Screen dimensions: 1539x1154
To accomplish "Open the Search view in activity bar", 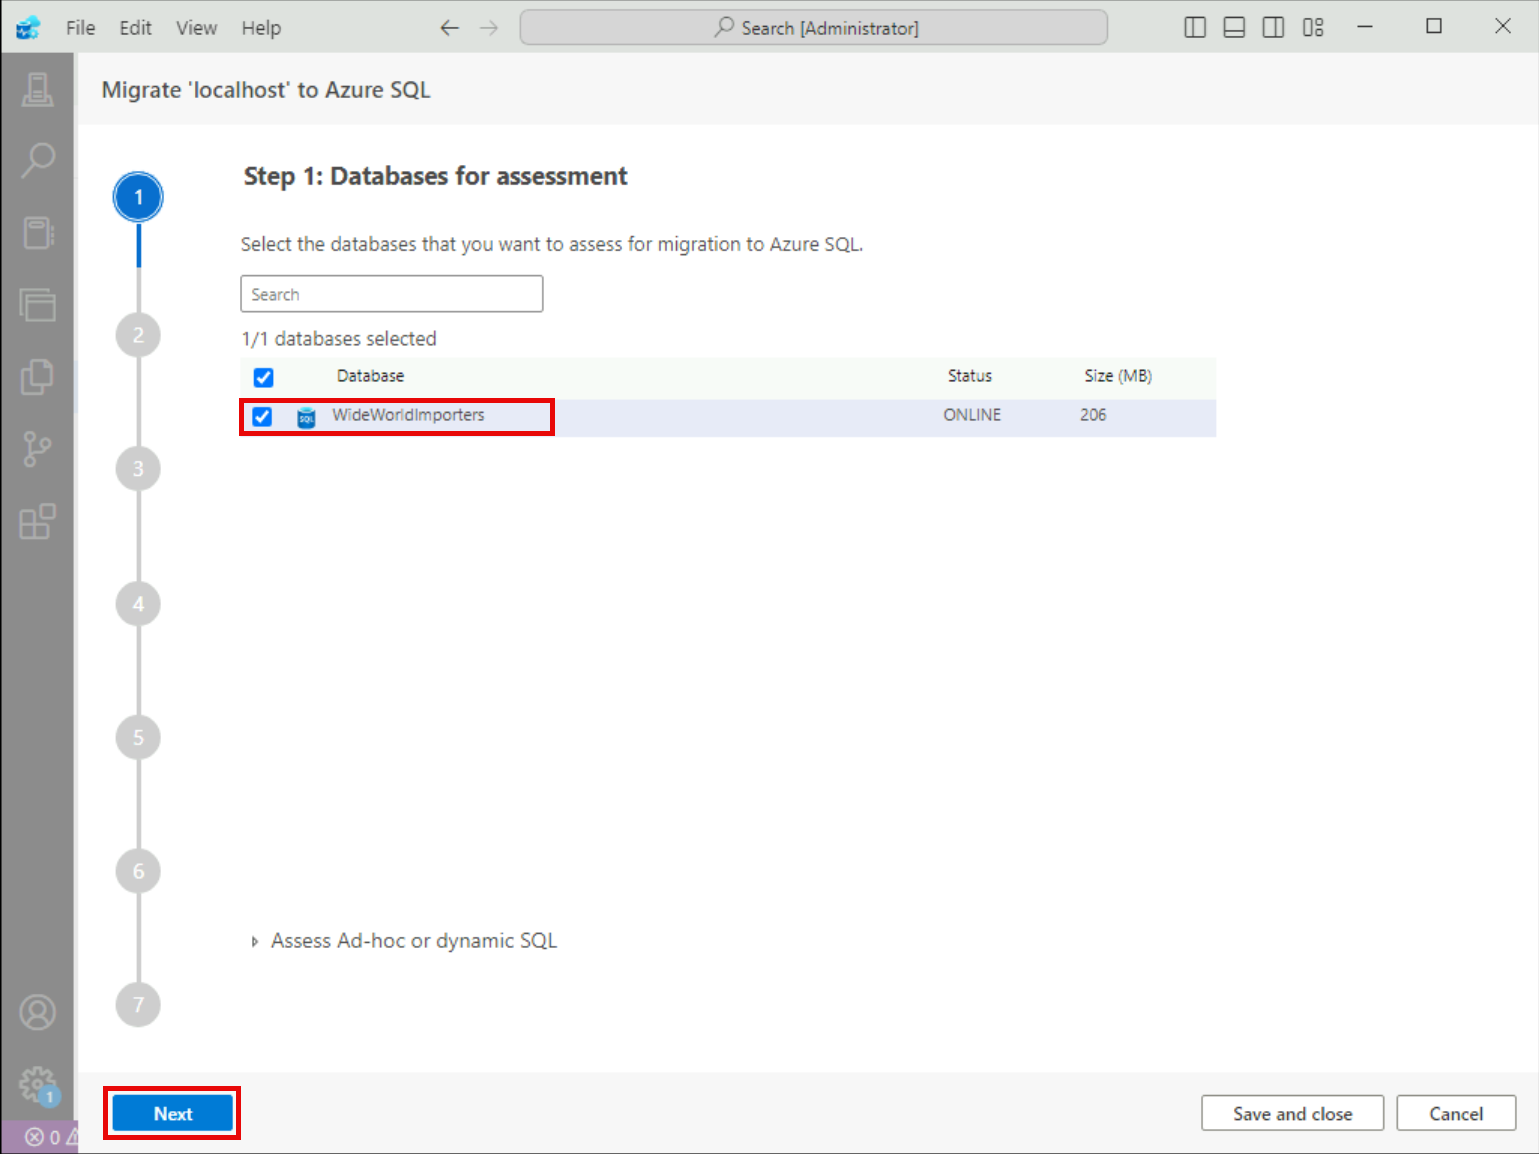I will pyautogui.click(x=38, y=160).
